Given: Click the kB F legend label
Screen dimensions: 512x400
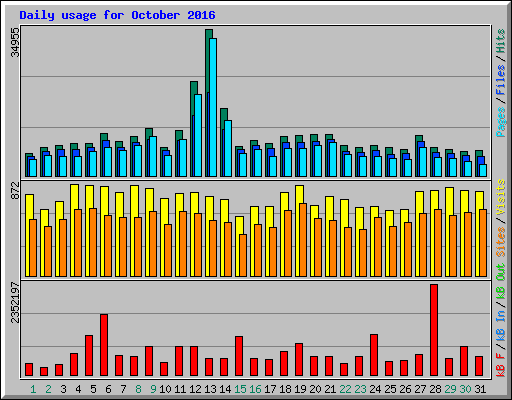Looking at the screenshot, I should [501, 365].
